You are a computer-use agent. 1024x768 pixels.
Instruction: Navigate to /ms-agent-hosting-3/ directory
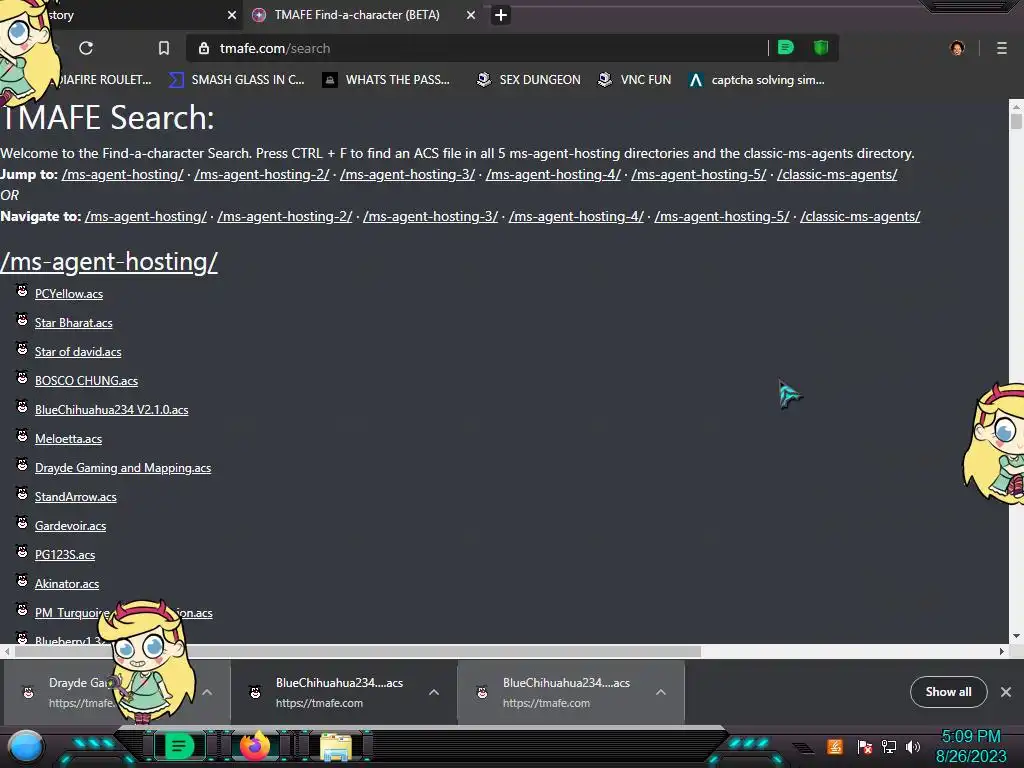pos(430,216)
